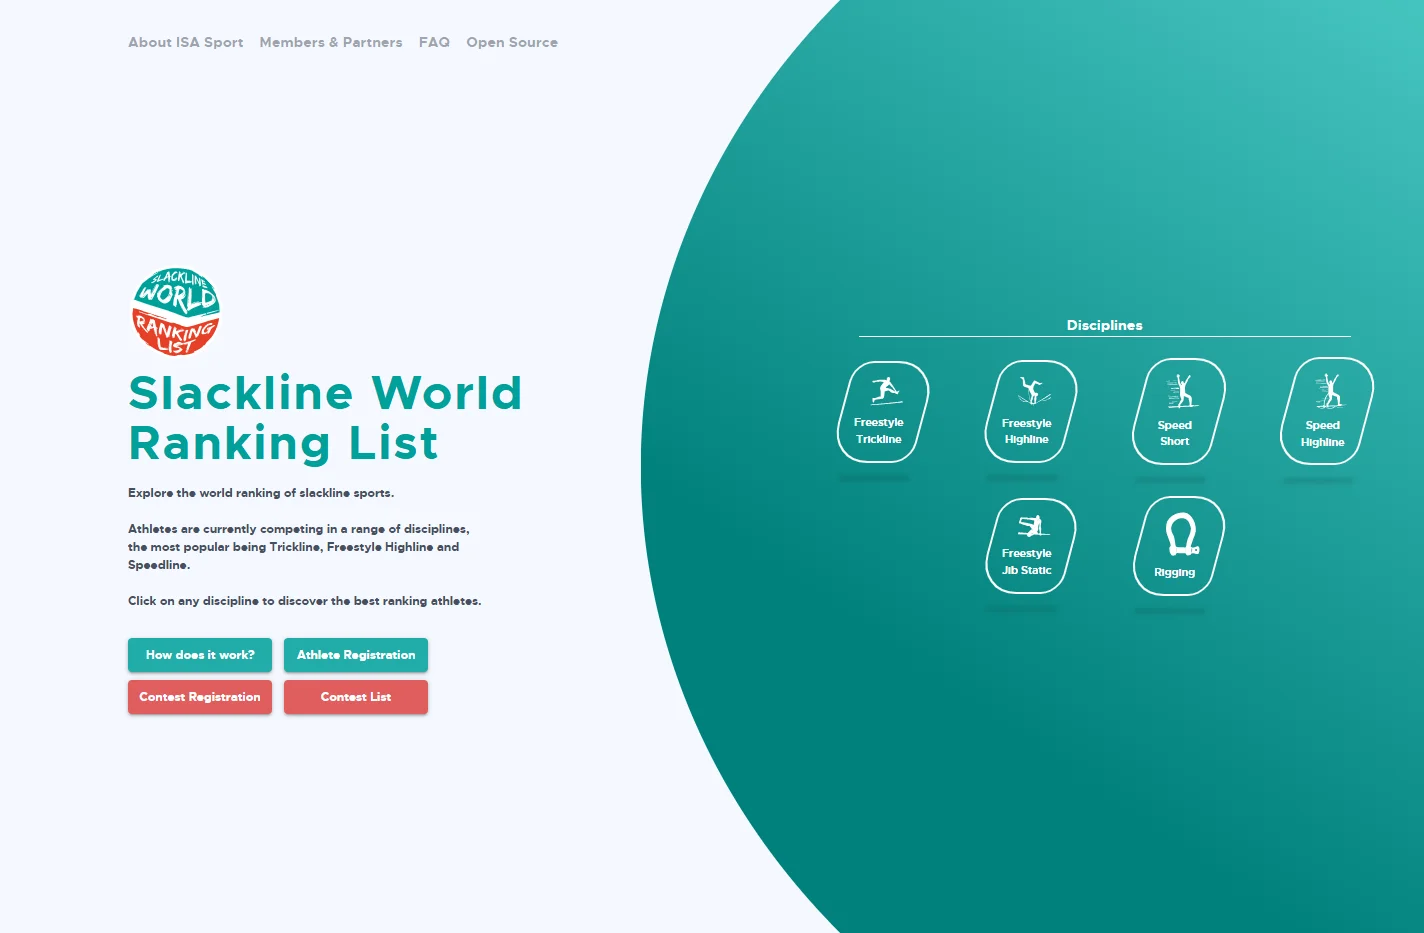Image resolution: width=1424 pixels, height=933 pixels.
Task: Click 'Explore the world ranking of slackline sports.' text
Action: point(261,493)
